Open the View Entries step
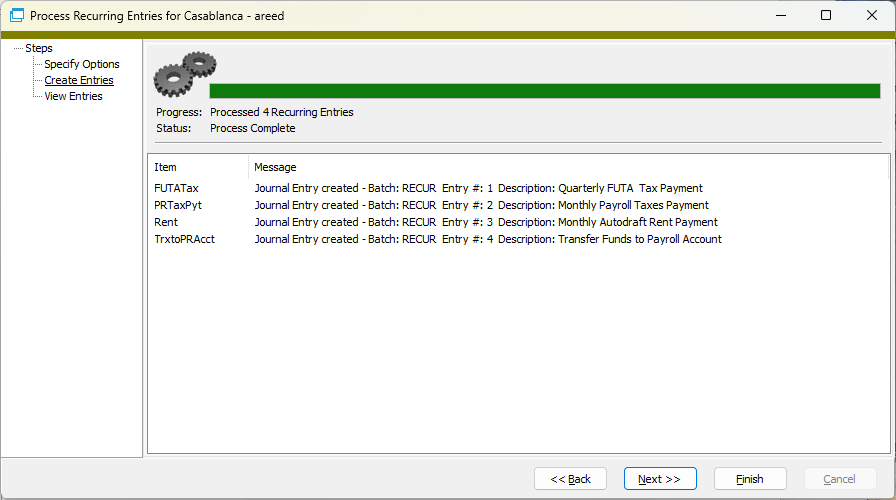The width and height of the screenshot is (896, 500). coord(73,96)
